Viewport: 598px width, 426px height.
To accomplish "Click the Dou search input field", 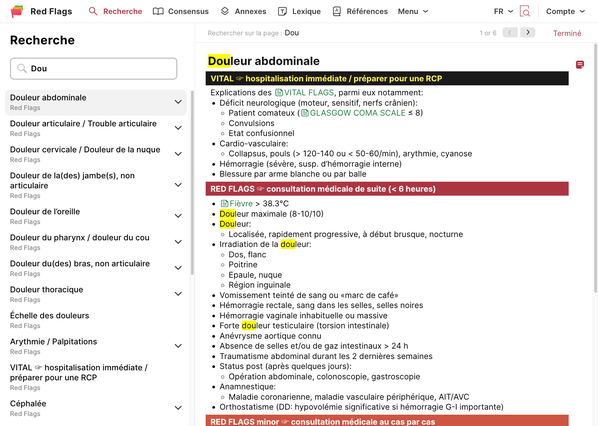I will (x=93, y=69).
